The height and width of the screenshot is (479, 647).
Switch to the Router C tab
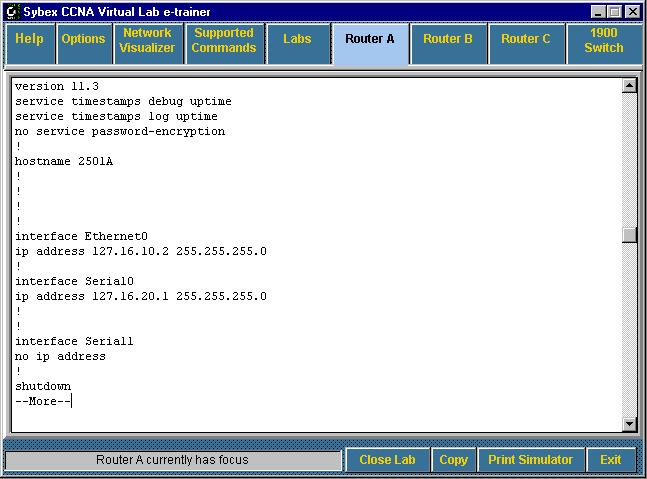[x=526, y=43]
